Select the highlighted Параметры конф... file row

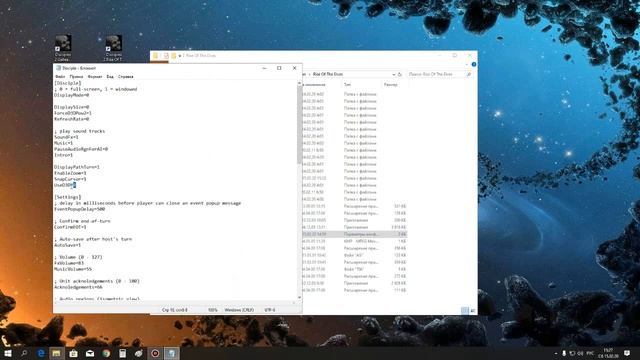354,234
